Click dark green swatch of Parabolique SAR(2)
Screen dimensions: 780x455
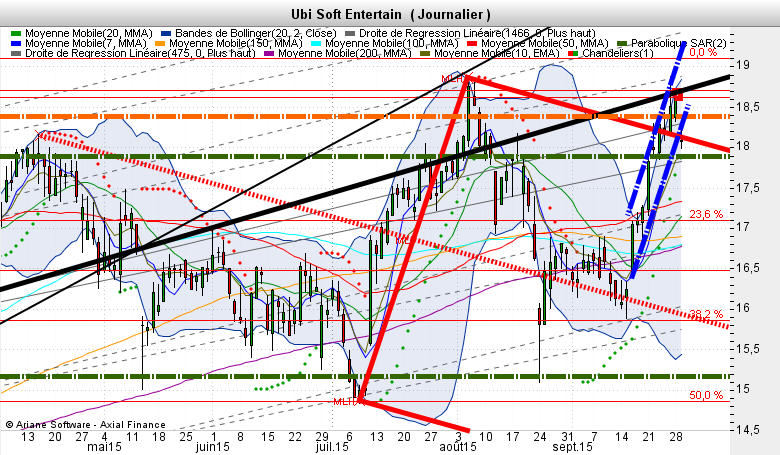click(622, 43)
